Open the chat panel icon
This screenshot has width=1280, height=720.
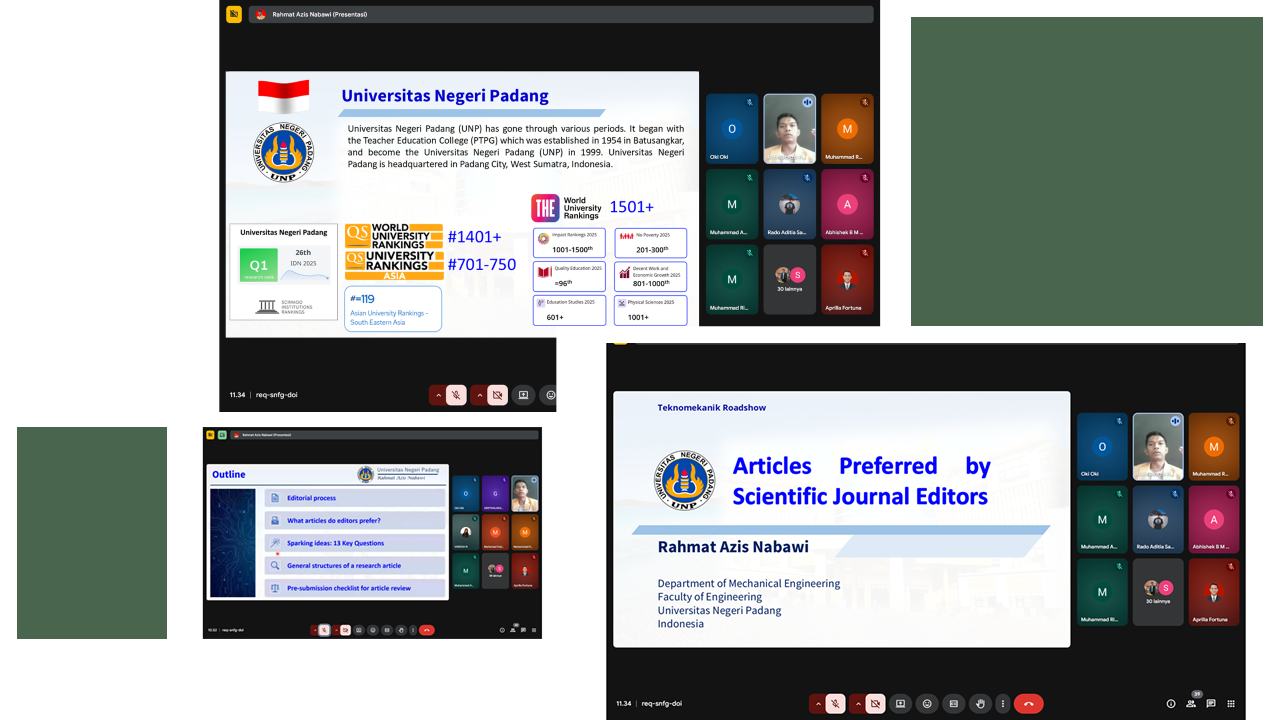point(1211,704)
